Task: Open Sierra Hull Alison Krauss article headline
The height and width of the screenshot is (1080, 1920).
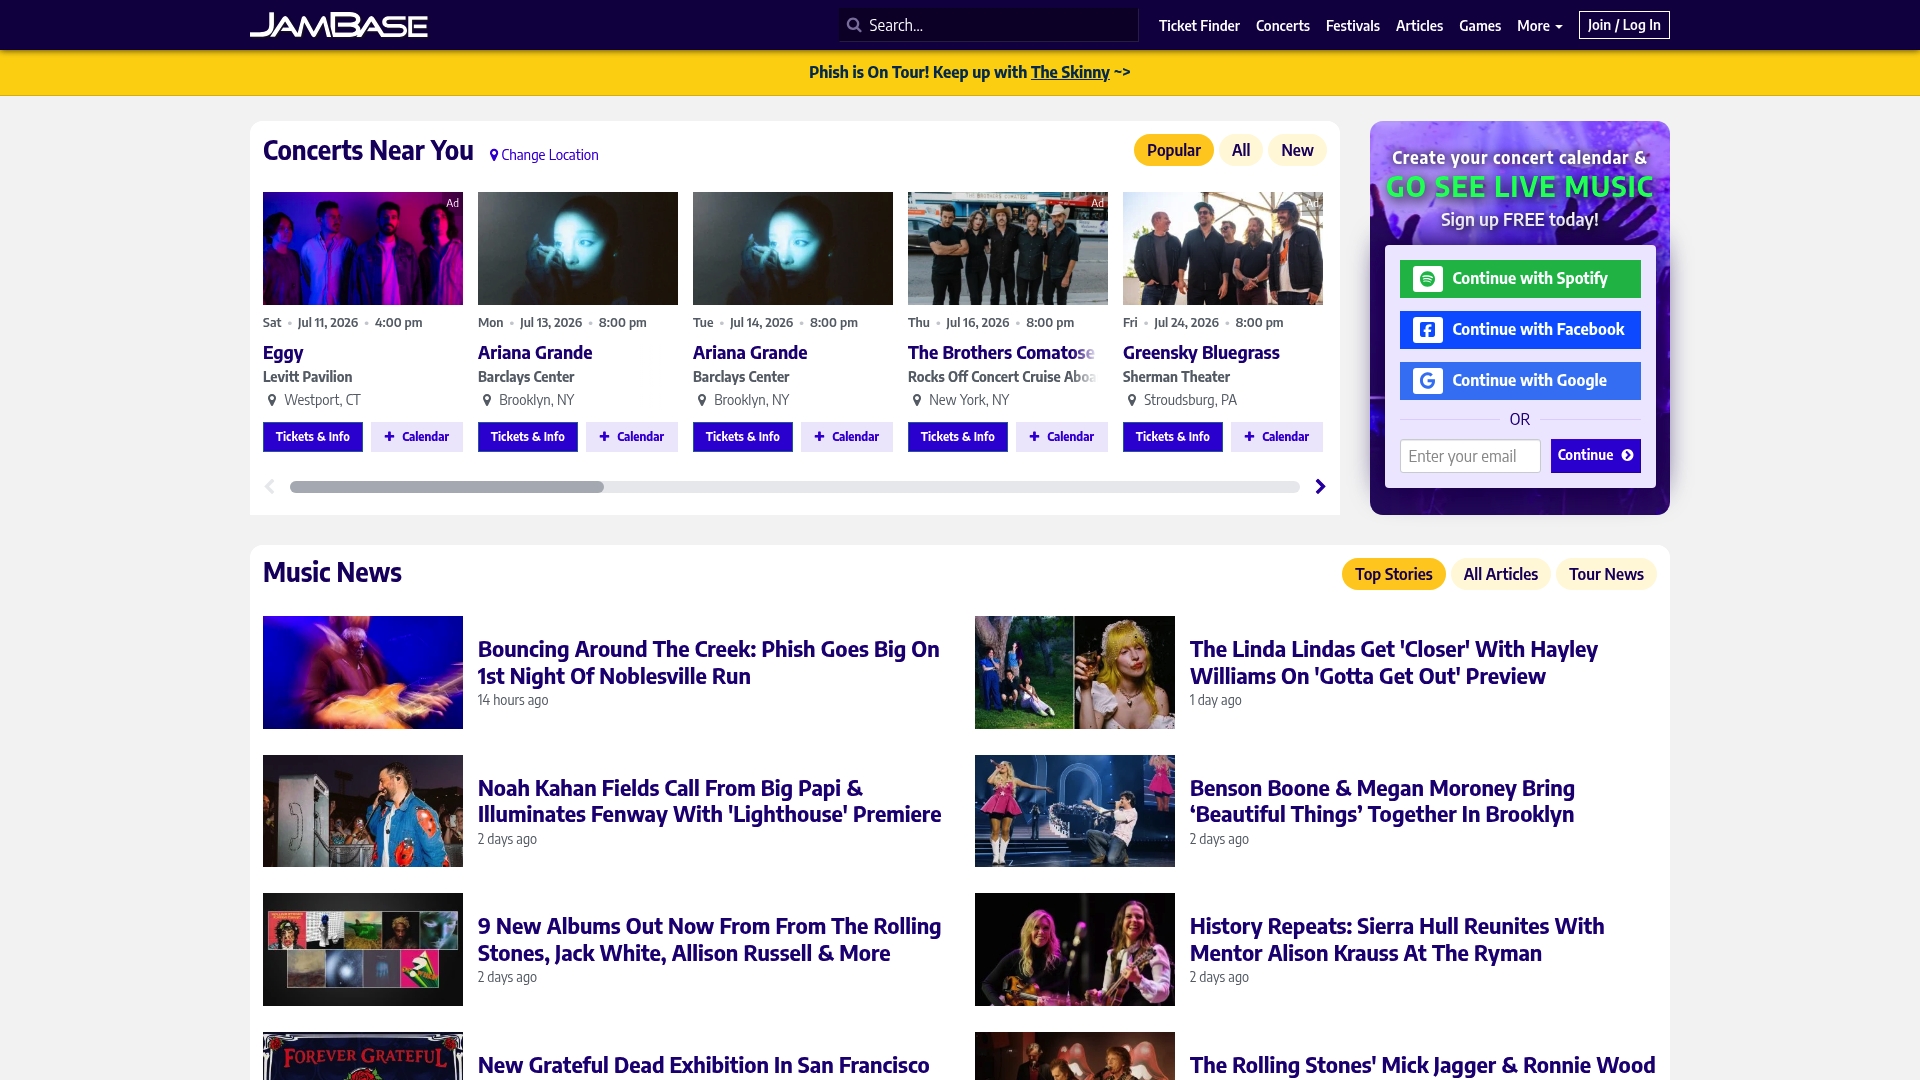Action: click(x=1397, y=939)
